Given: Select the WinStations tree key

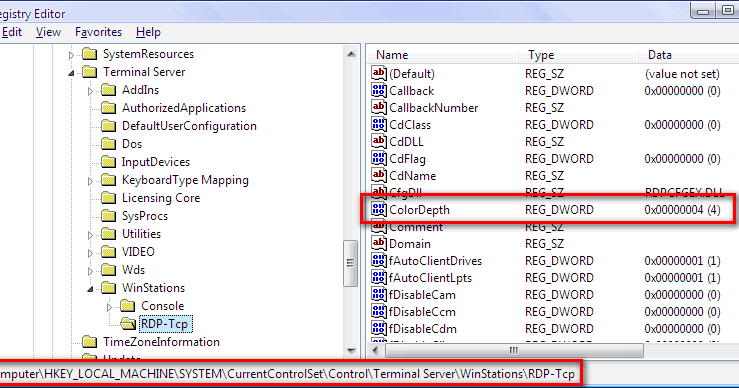Looking at the screenshot, I should click(153, 288).
